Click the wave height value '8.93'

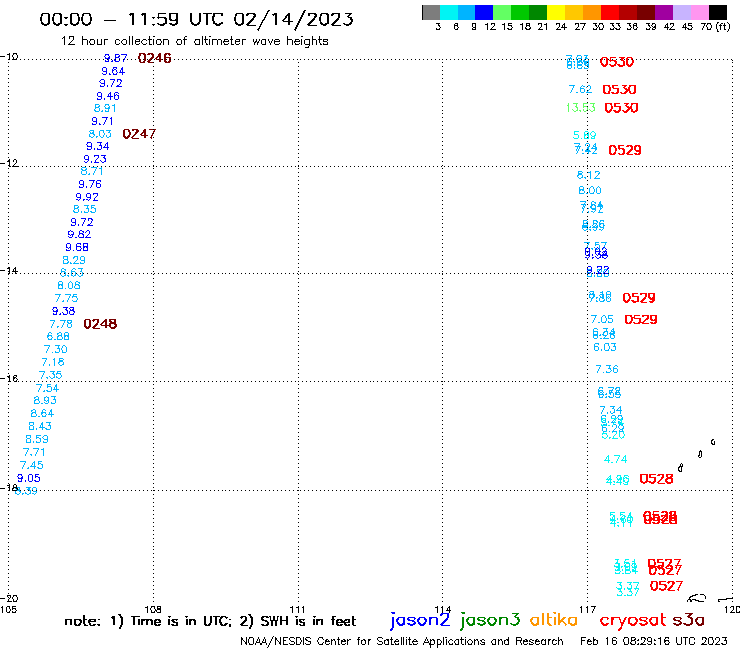pyautogui.click(x=45, y=400)
